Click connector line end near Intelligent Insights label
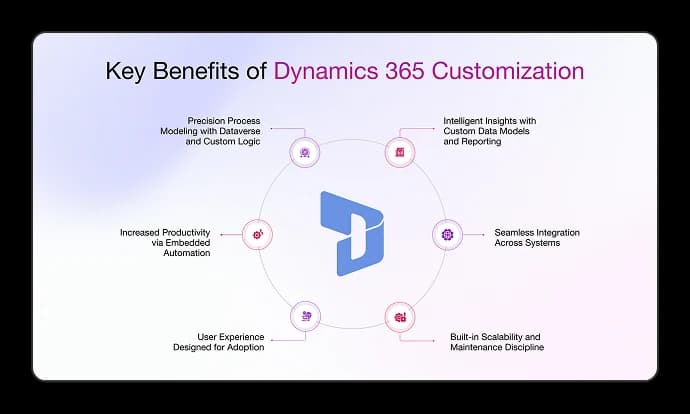 point(434,128)
